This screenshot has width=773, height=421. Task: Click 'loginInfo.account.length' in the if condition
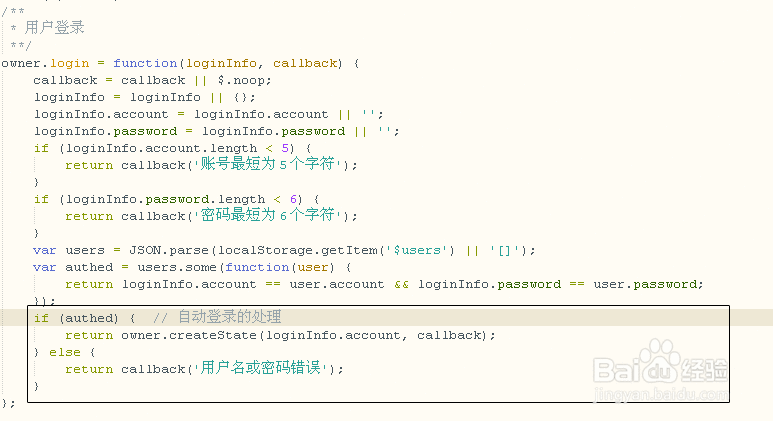point(161,148)
